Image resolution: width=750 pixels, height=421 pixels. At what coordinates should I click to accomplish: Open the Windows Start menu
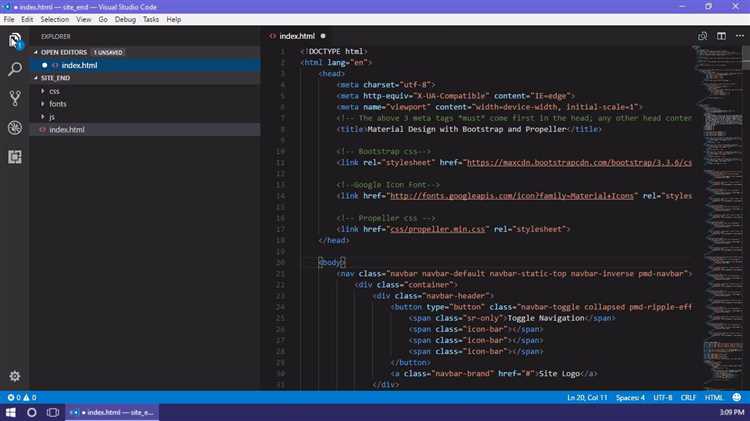11,412
